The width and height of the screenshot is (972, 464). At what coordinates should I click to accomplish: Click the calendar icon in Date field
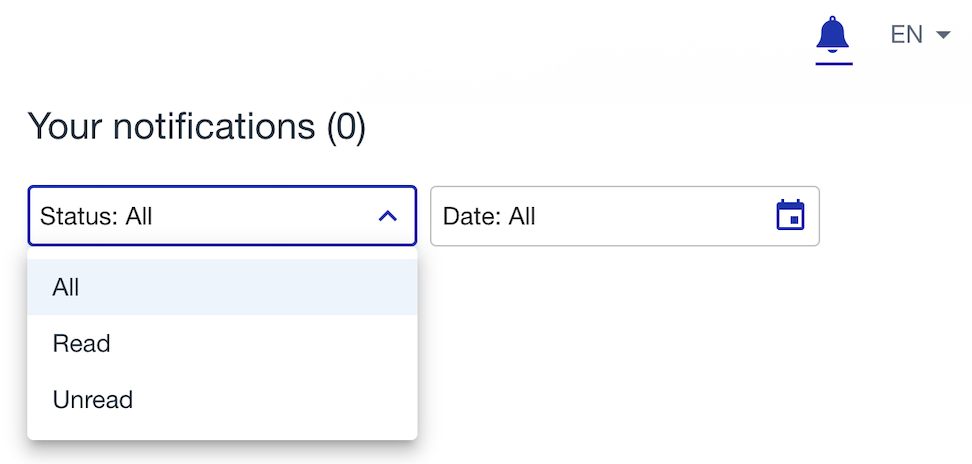pyautogui.click(x=790, y=216)
